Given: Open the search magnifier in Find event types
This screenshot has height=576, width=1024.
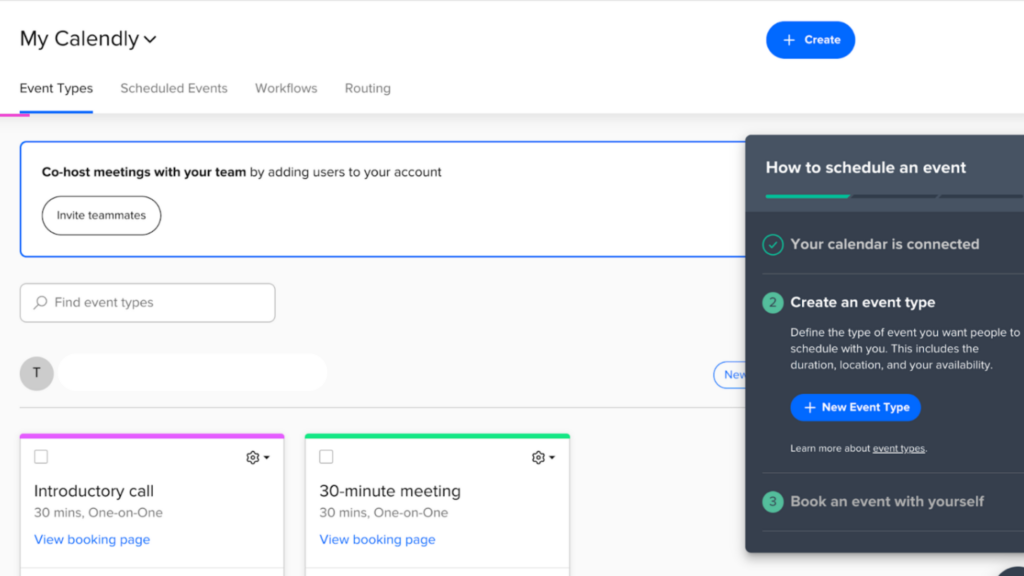Looking at the screenshot, I should 39,302.
